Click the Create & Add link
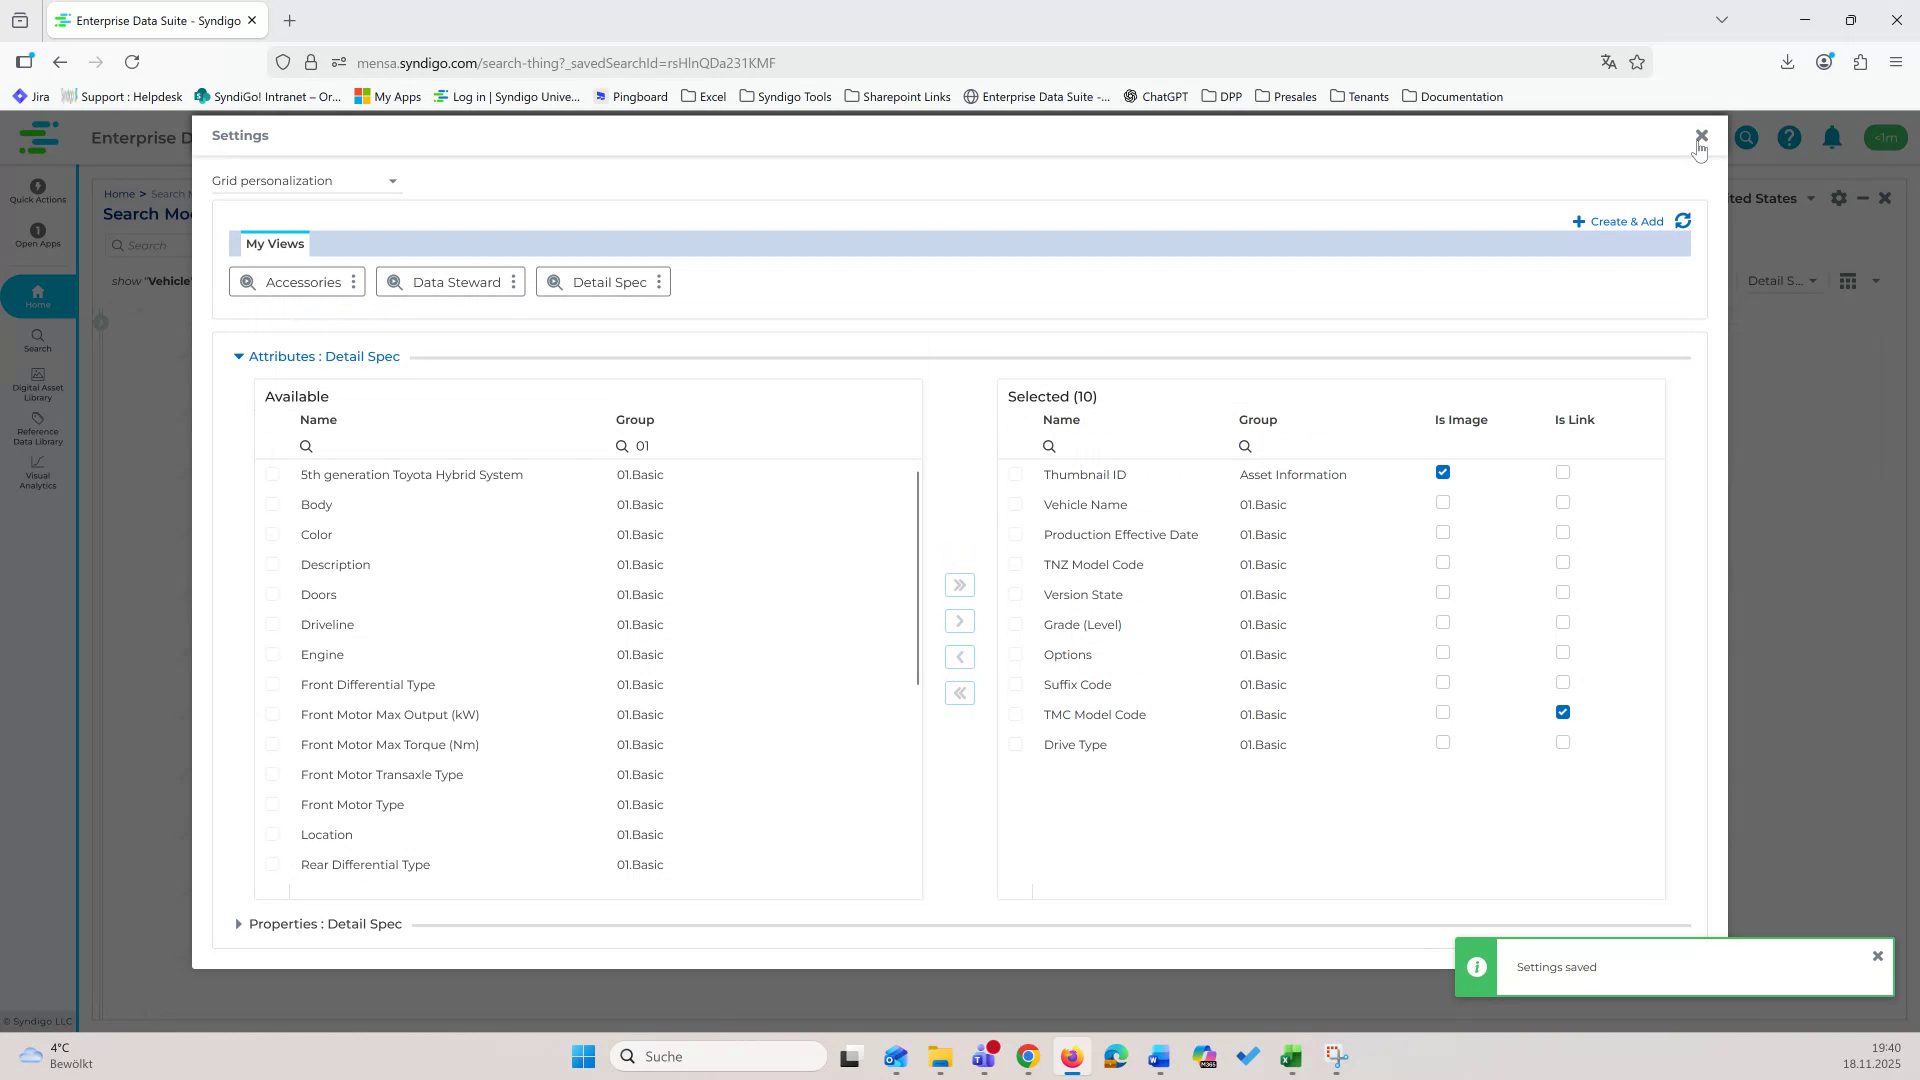This screenshot has width=1920, height=1080. pyautogui.click(x=1619, y=221)
